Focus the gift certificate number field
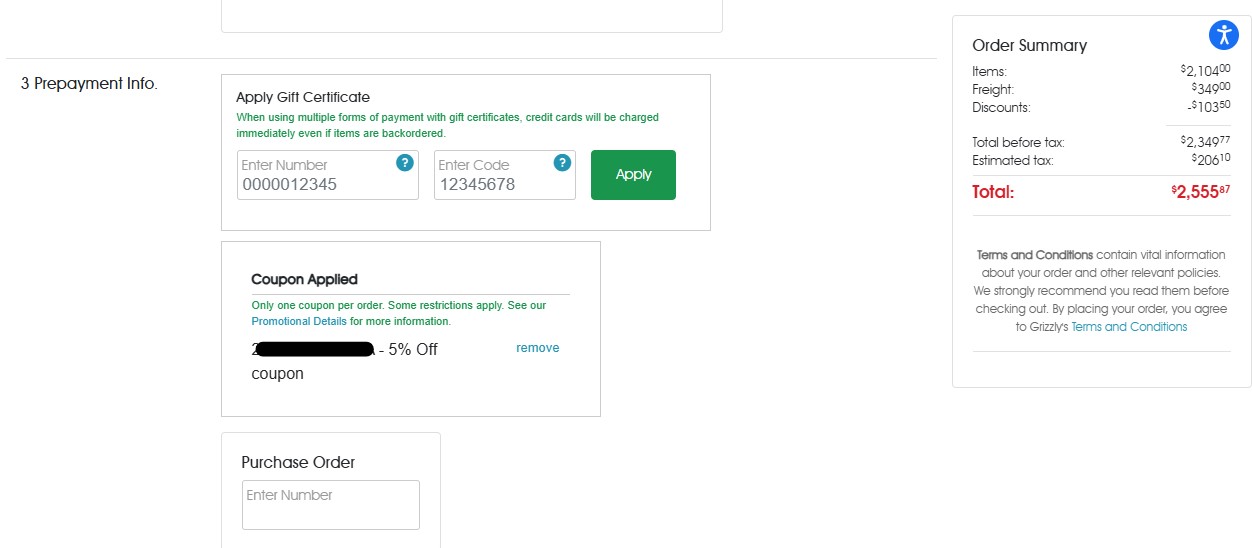 coord(315,184)
